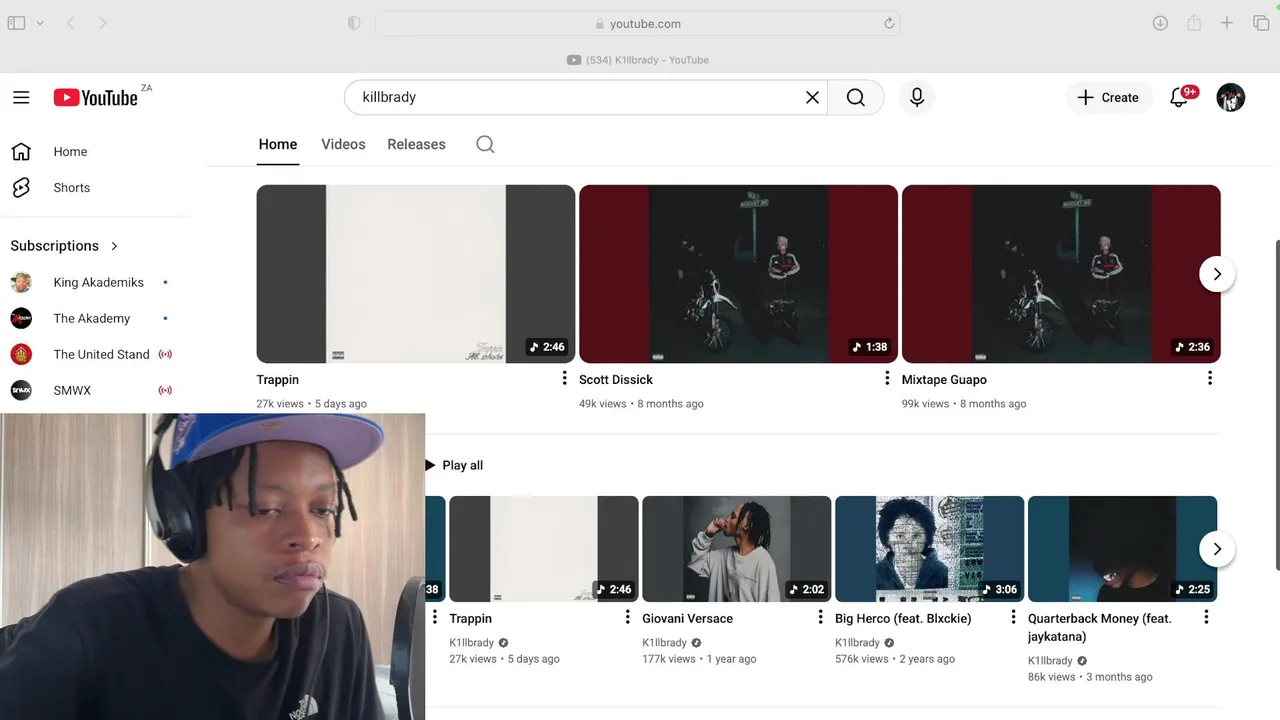Play Giovani Versace thumbnail

point(737,549)
